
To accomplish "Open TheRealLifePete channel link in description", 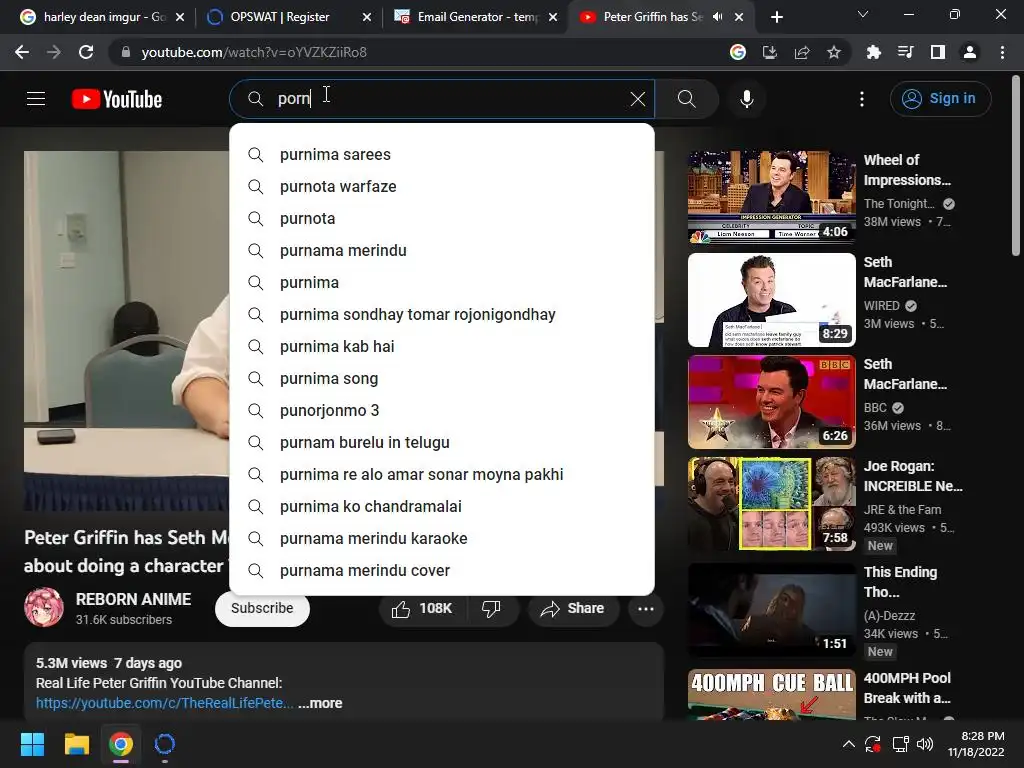I will coord(165,703).
